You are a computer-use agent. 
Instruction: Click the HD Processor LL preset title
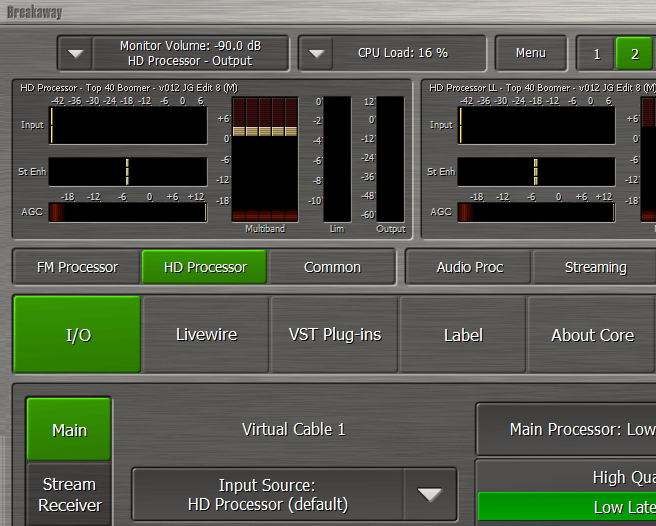pyautogui.click(x=542, y=88)
